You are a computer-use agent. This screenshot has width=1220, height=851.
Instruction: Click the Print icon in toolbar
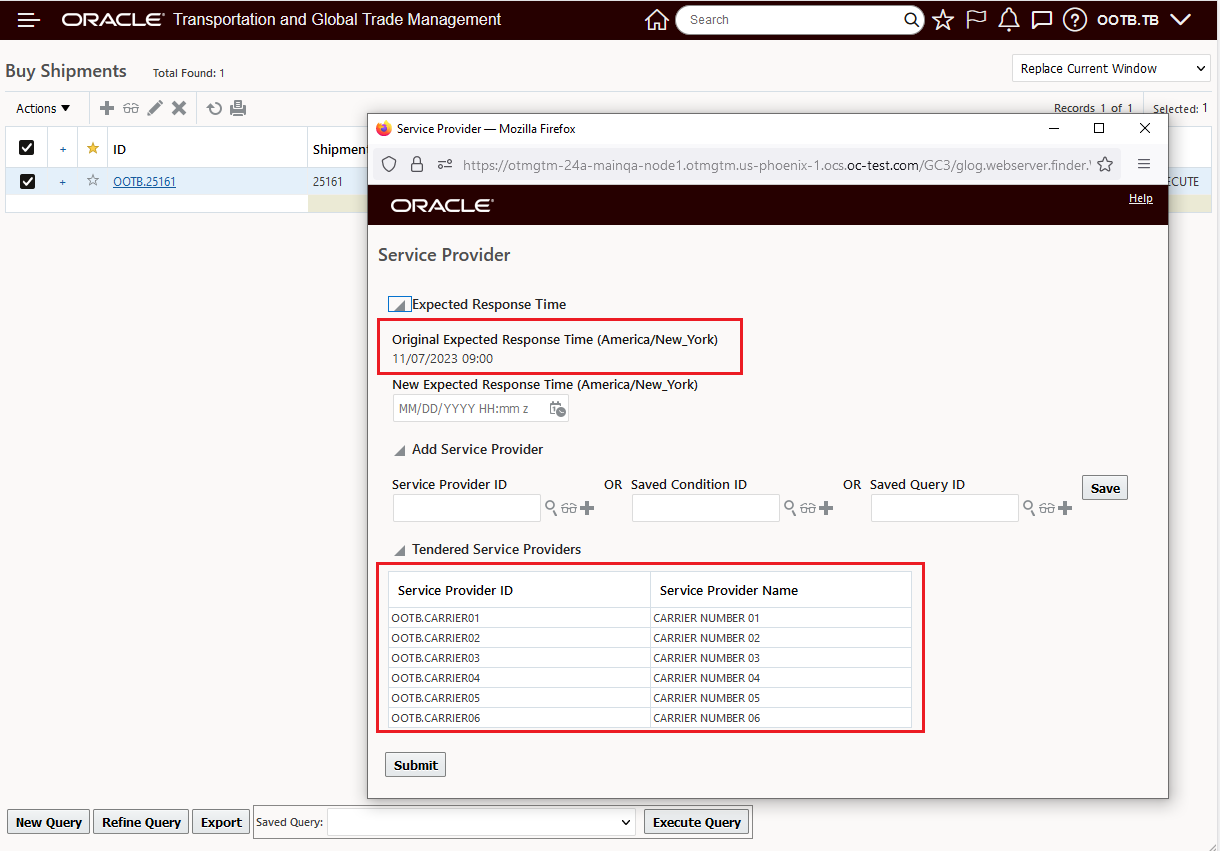(x=238, y=108)
